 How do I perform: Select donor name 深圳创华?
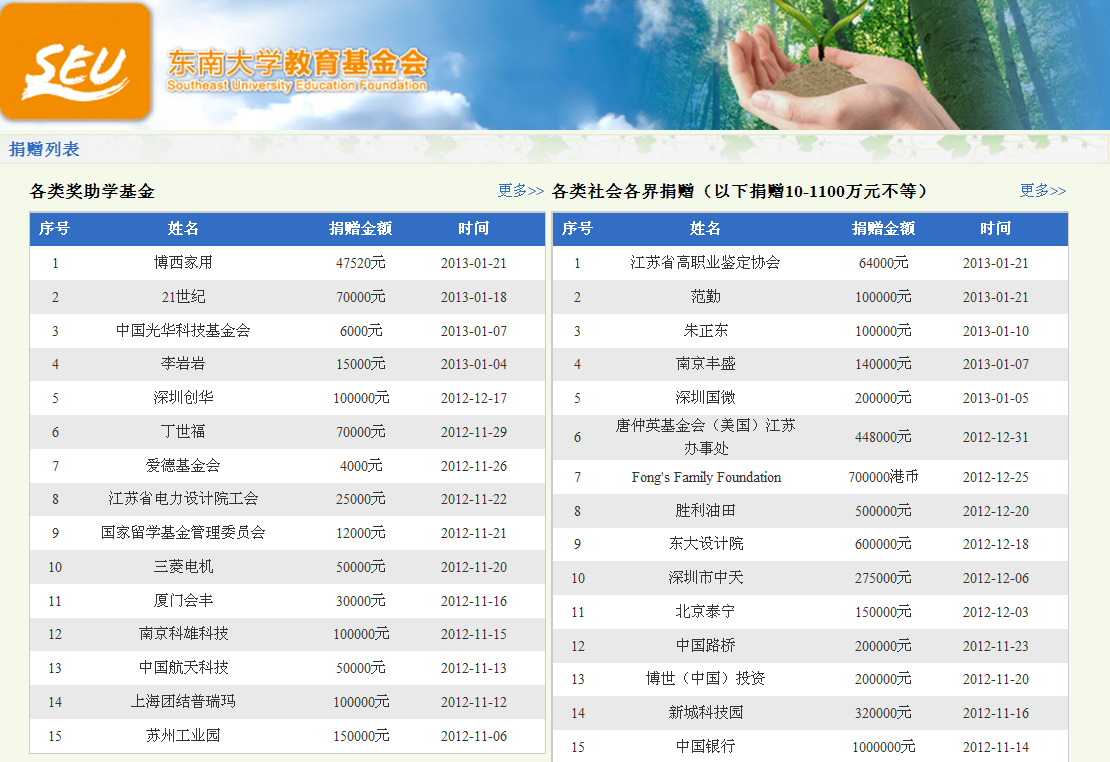pos(183,398)
